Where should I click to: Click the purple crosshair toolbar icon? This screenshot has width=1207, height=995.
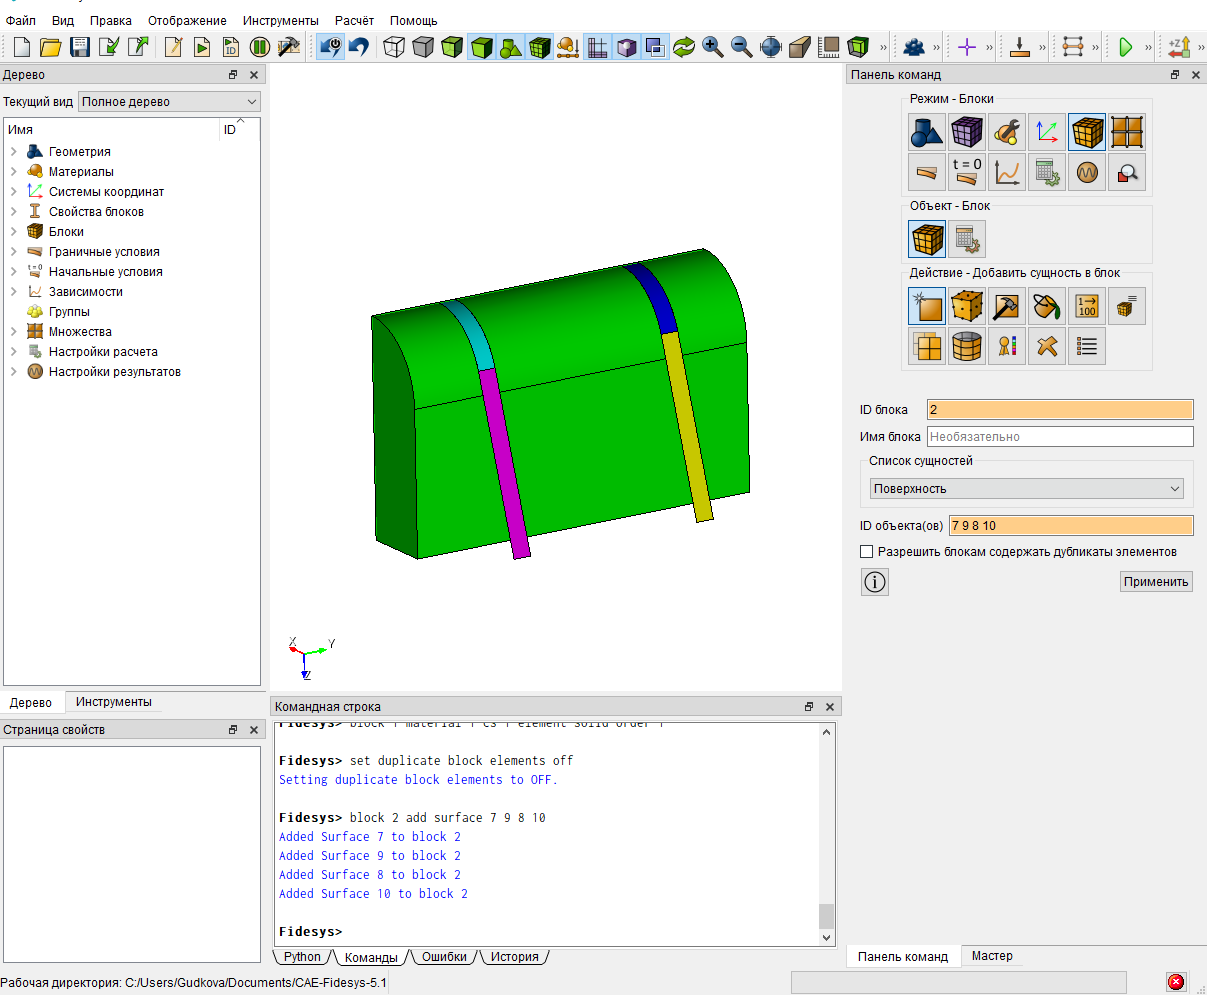click(x=967, y=47)
